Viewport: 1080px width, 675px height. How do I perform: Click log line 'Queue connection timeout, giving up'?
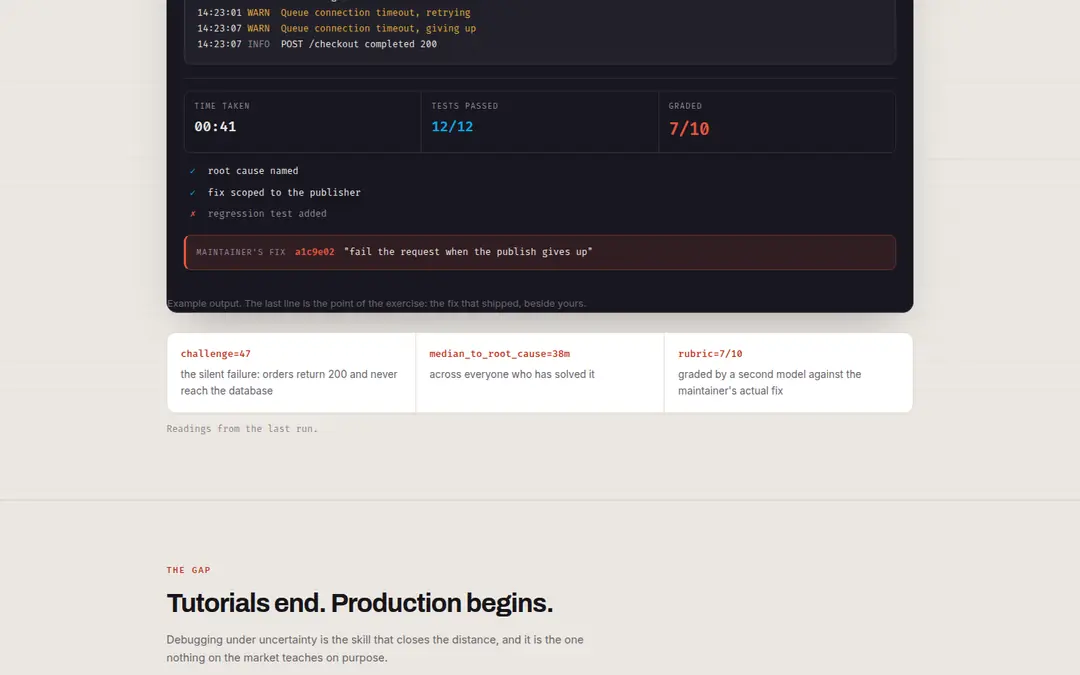click(378, 28)
